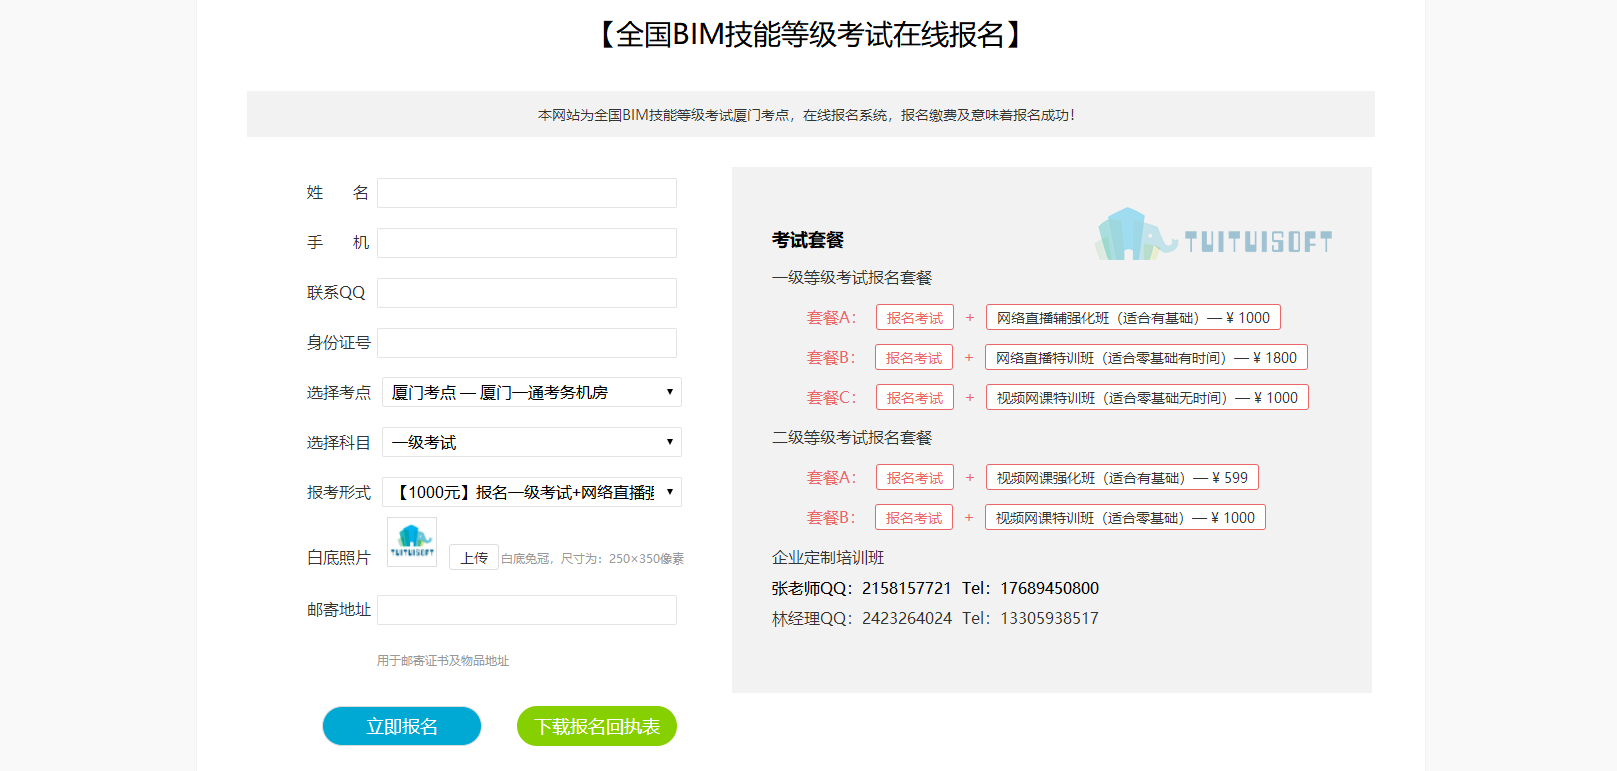The image size is (1617, 771).
Task: Click 报名考试 tag in level-one 套餐C
Action: 915,398
